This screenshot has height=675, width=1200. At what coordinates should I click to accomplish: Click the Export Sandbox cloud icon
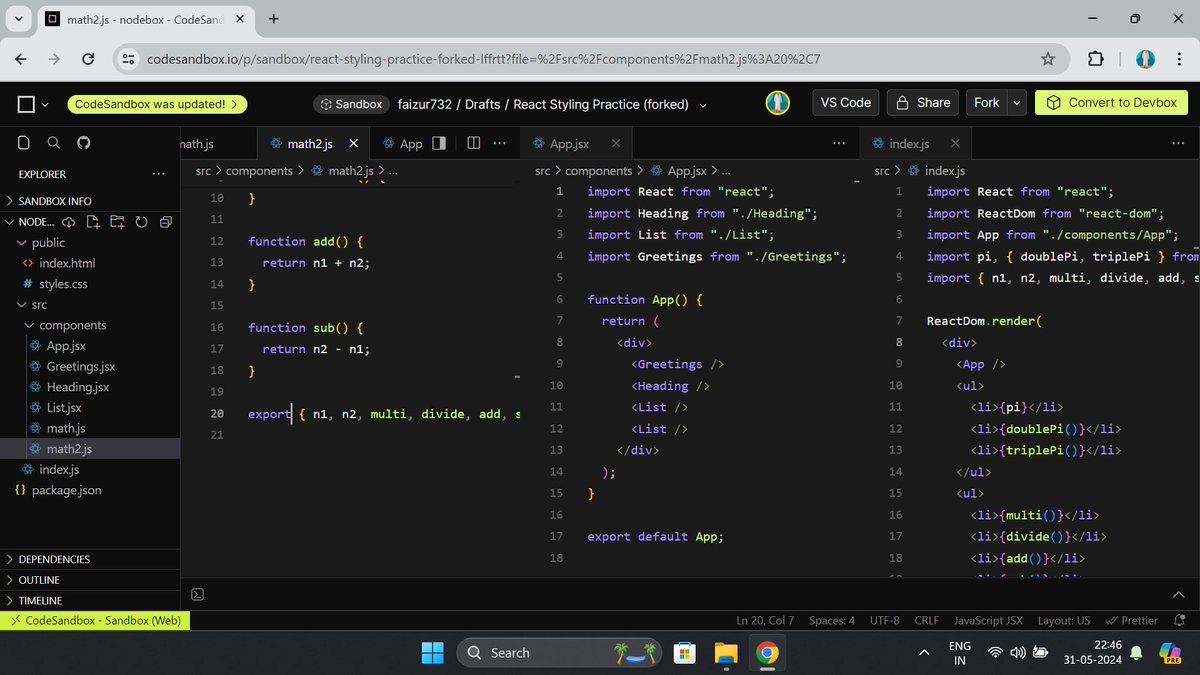68,221
